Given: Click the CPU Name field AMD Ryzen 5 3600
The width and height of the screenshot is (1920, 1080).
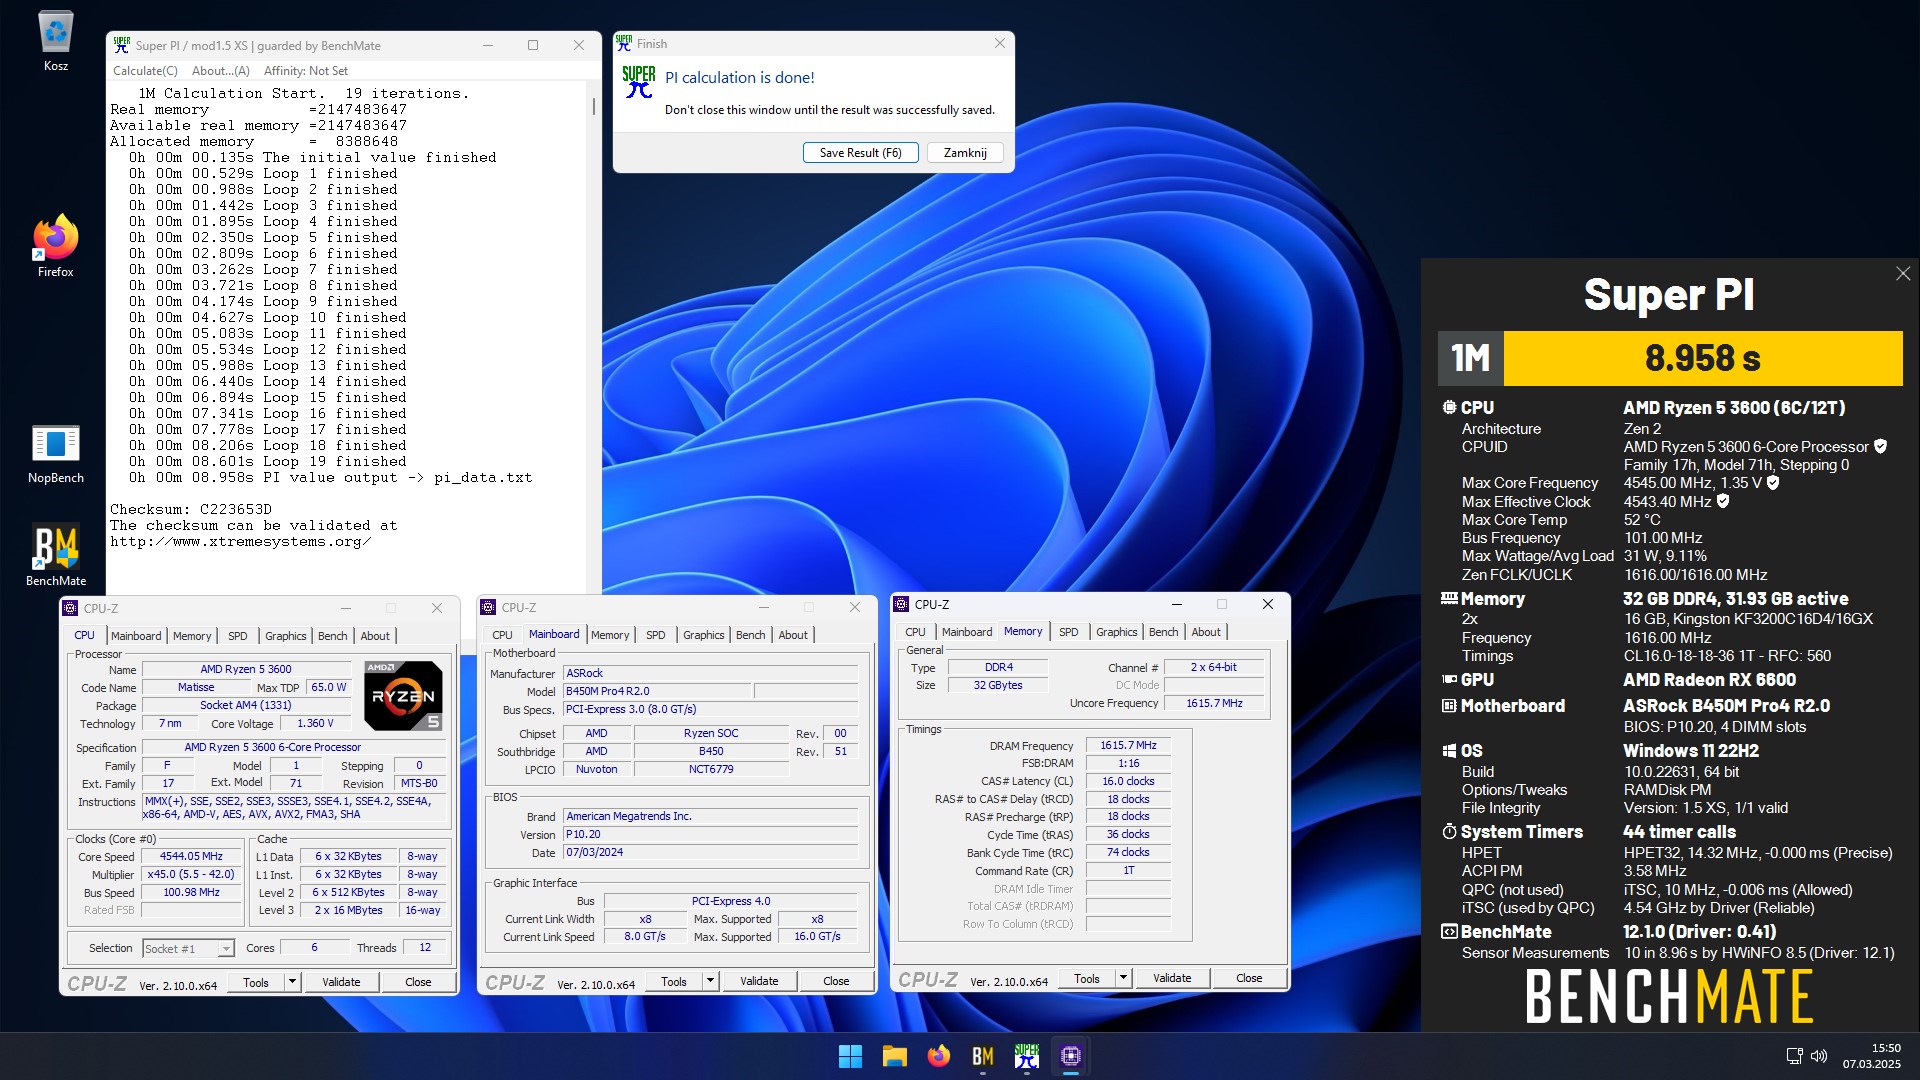Looking at the screenshot, I should point(246,669).
